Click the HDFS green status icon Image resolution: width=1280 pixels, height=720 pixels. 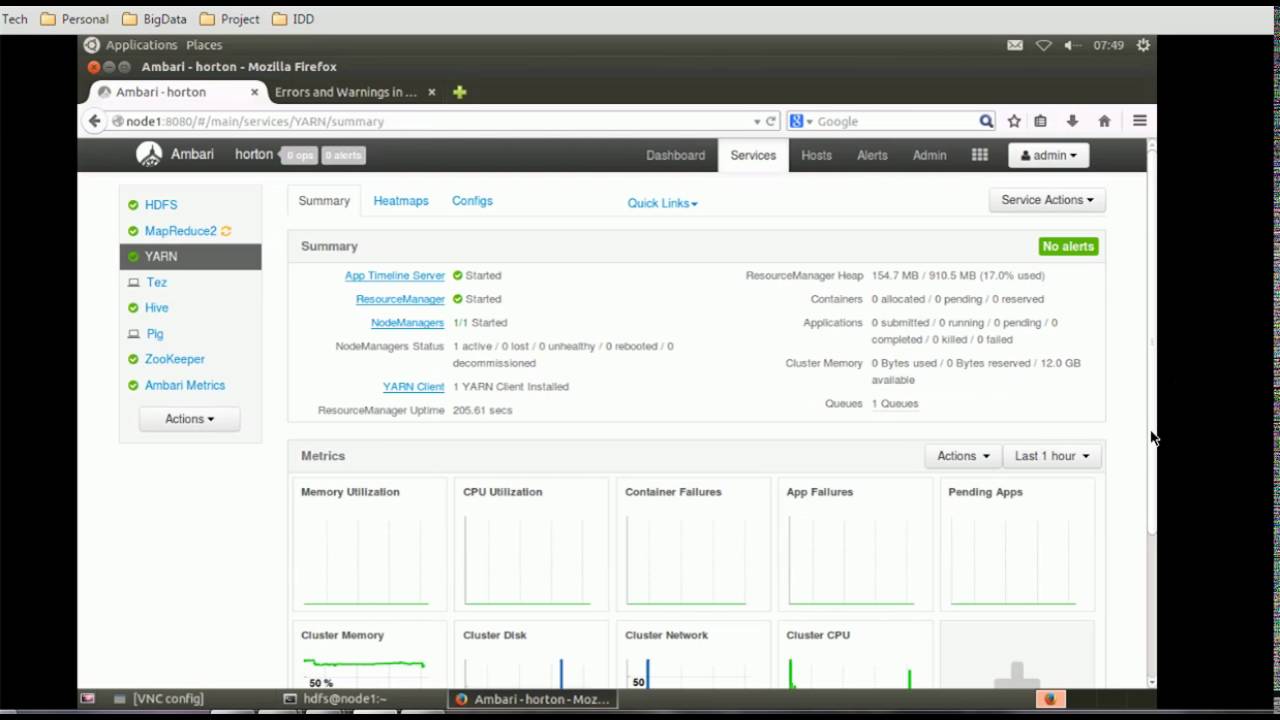tap(133, 205)
